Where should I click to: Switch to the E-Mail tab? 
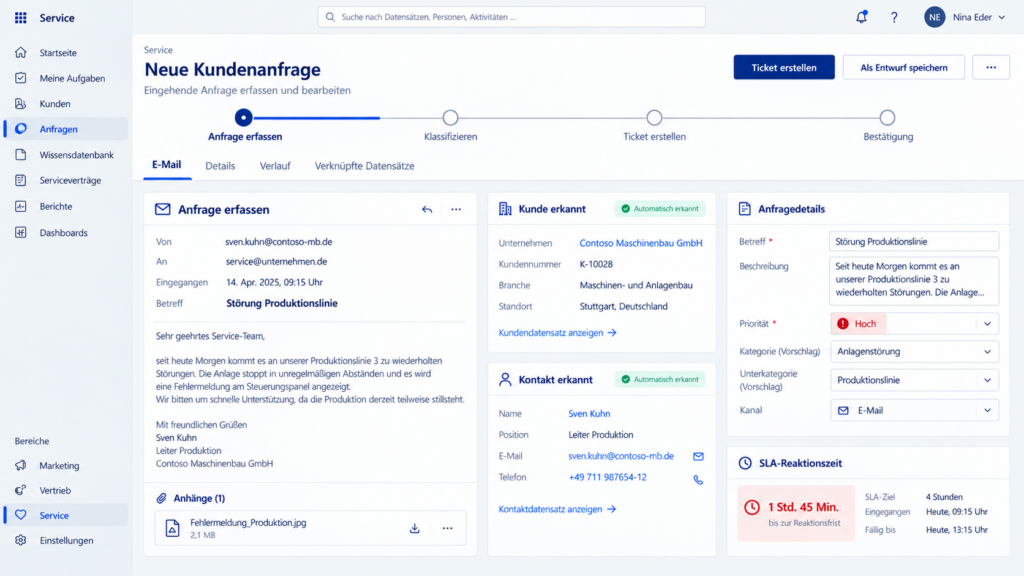[x=167, y=165]
